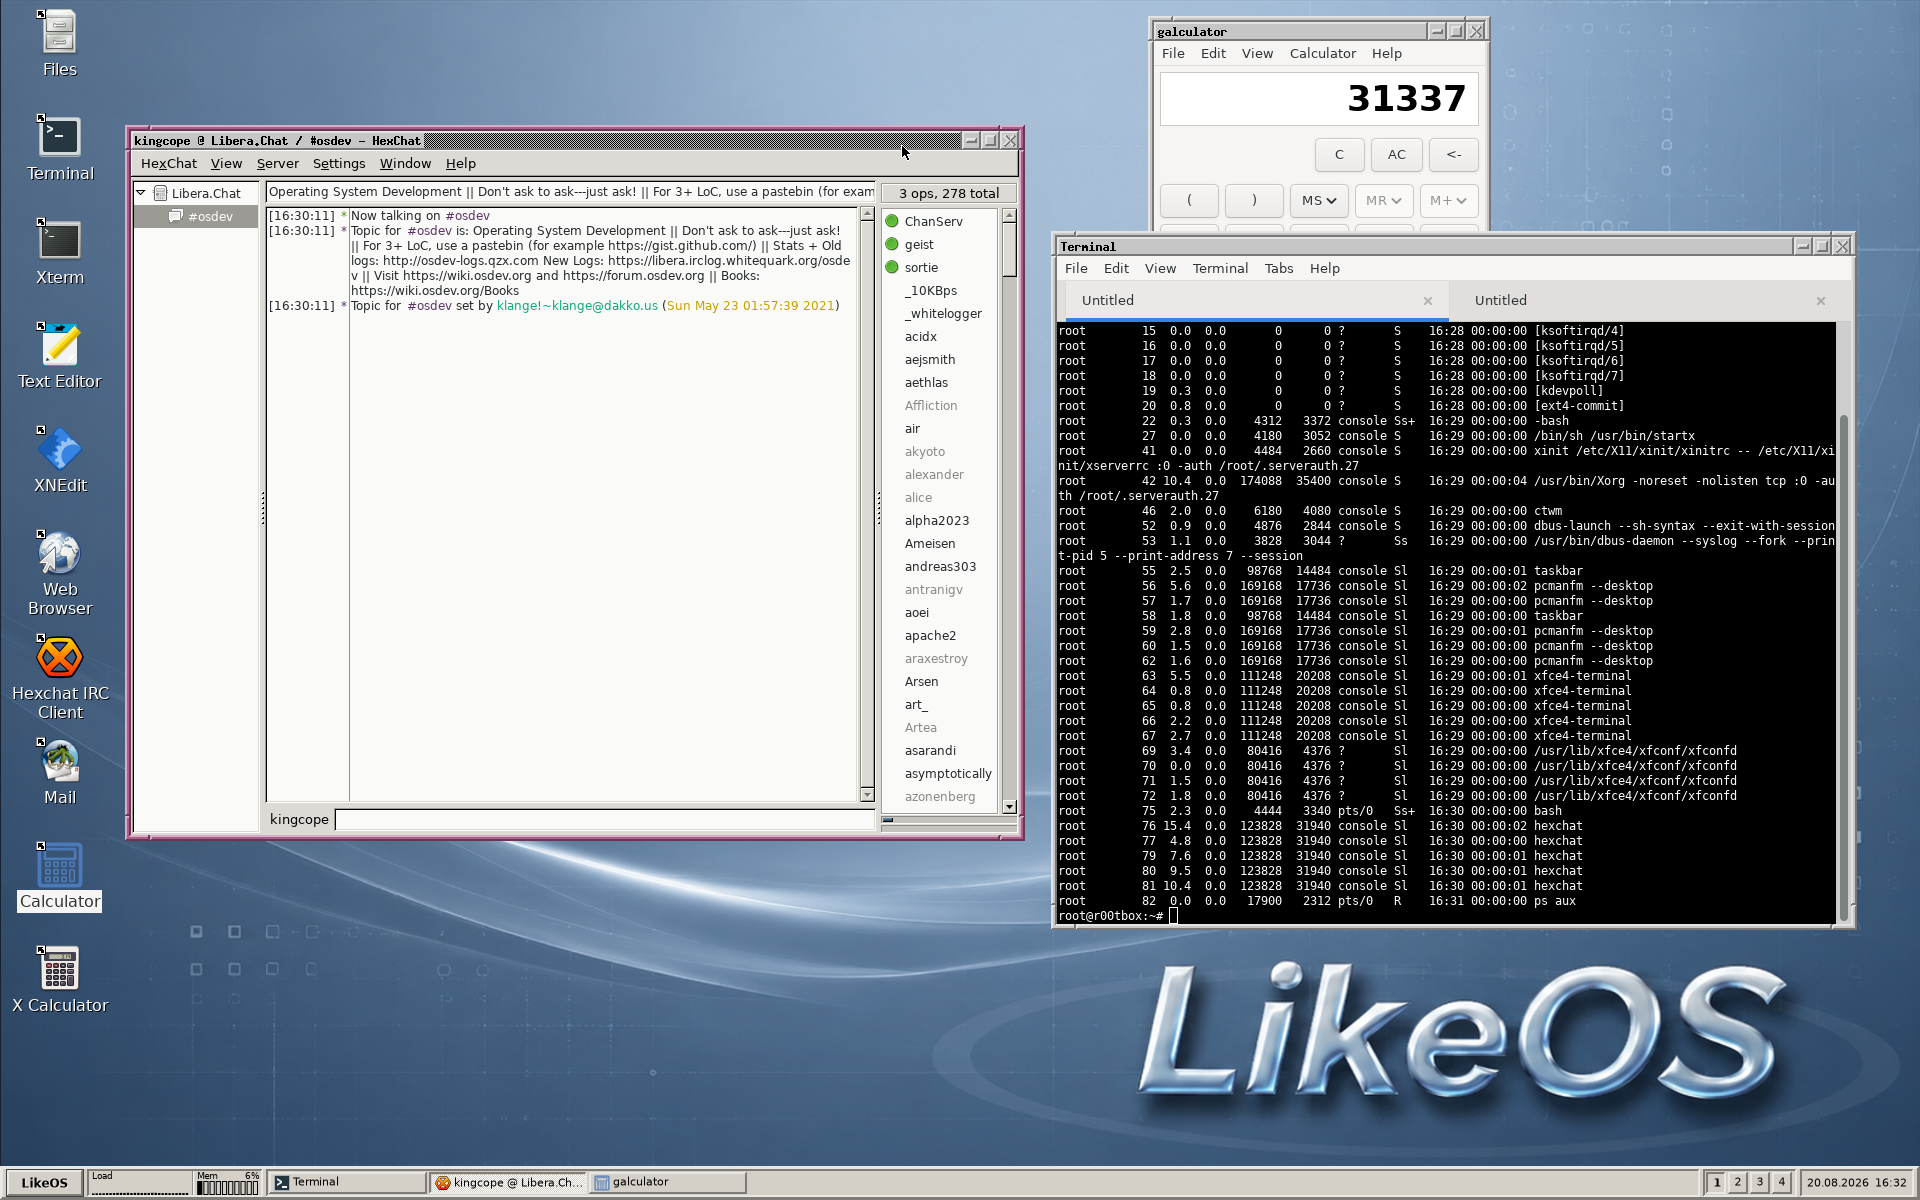Select user andreas303 in user list
Viewport: 1920px width, 1200px height.
point(940,567)
